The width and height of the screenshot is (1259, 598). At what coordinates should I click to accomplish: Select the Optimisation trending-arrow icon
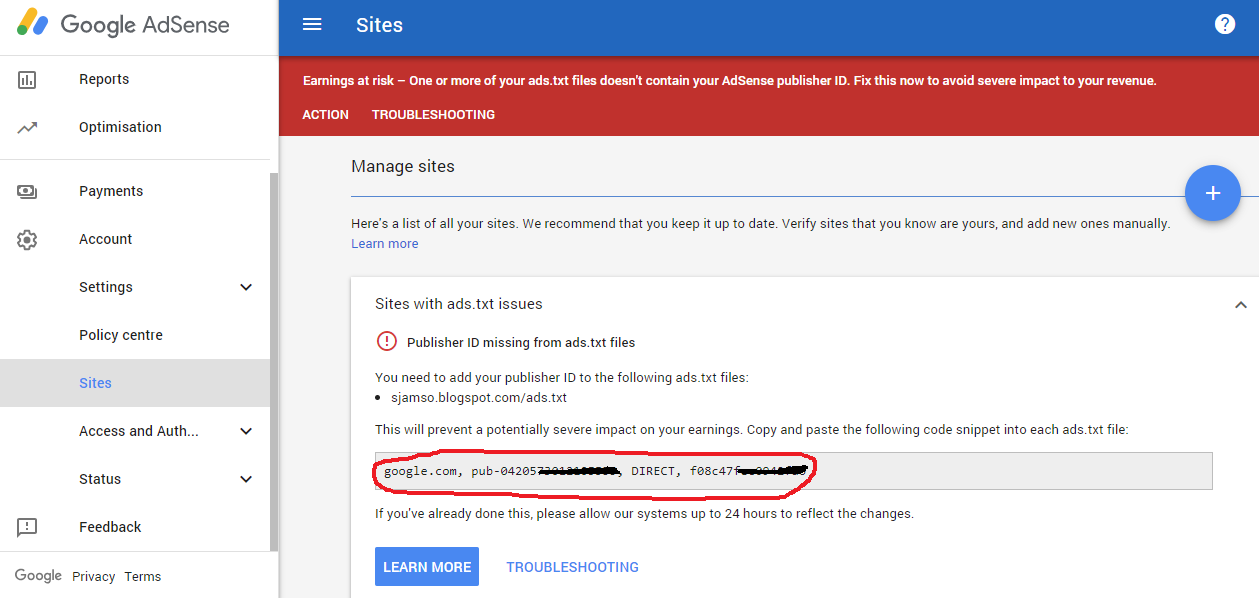point(30,127)
